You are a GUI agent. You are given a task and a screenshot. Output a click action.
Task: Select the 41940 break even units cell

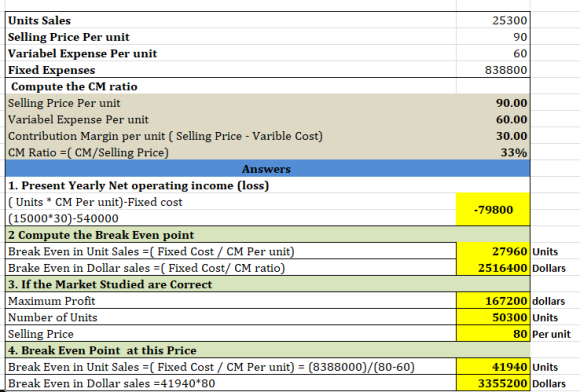(493, 366)
